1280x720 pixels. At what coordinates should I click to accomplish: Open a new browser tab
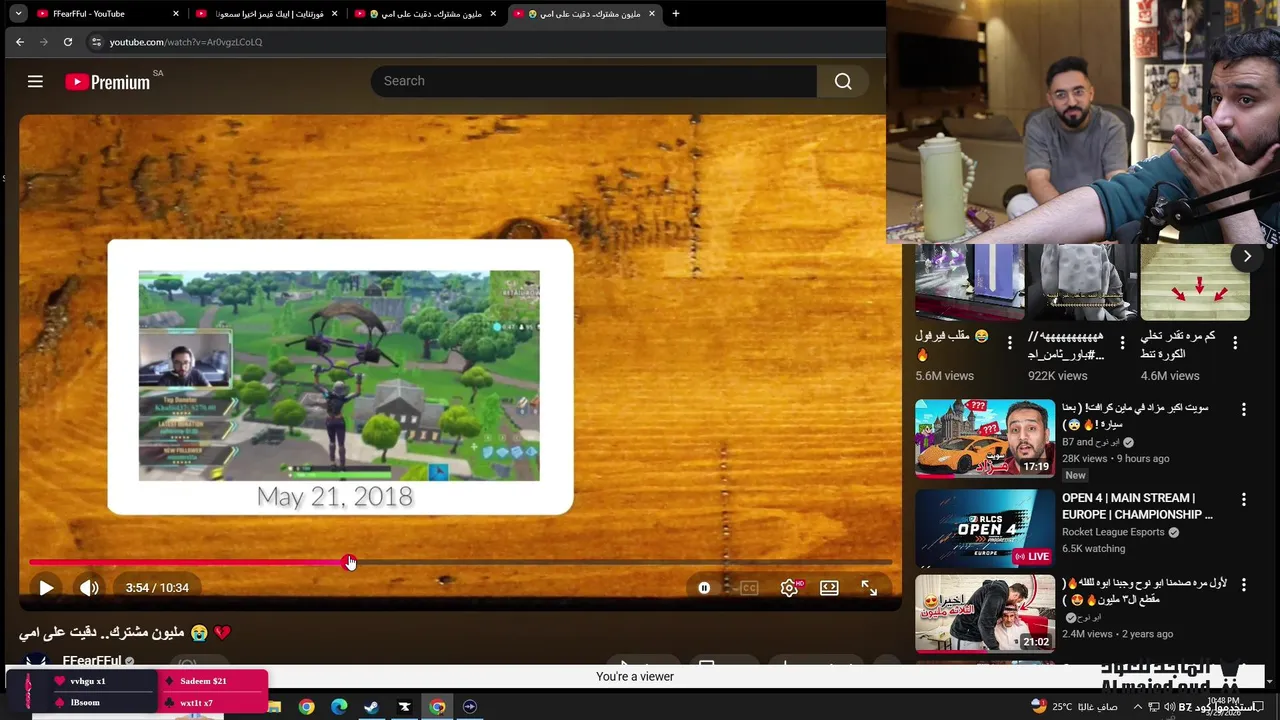[675, 14]
